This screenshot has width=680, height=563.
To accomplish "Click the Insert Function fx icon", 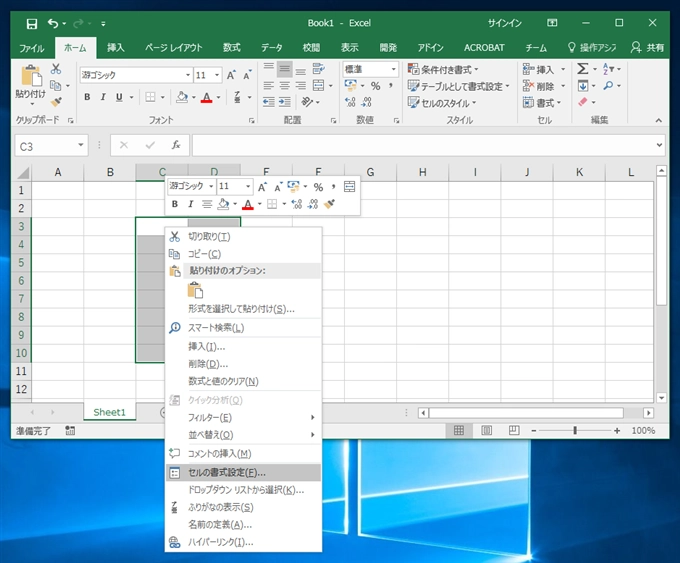I will click(176, 145).
